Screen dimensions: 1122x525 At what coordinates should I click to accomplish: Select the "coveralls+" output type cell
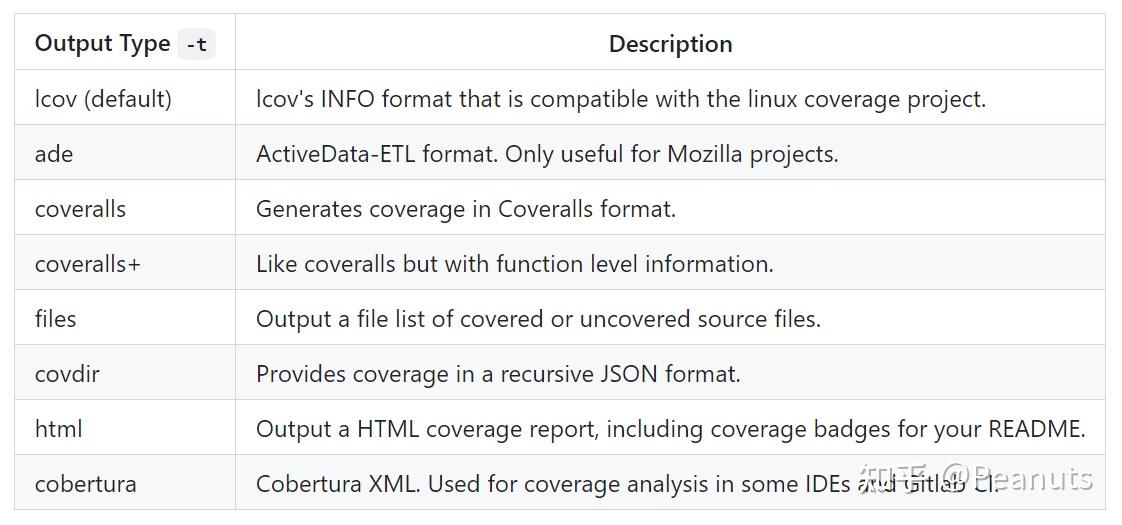point(88,264)
